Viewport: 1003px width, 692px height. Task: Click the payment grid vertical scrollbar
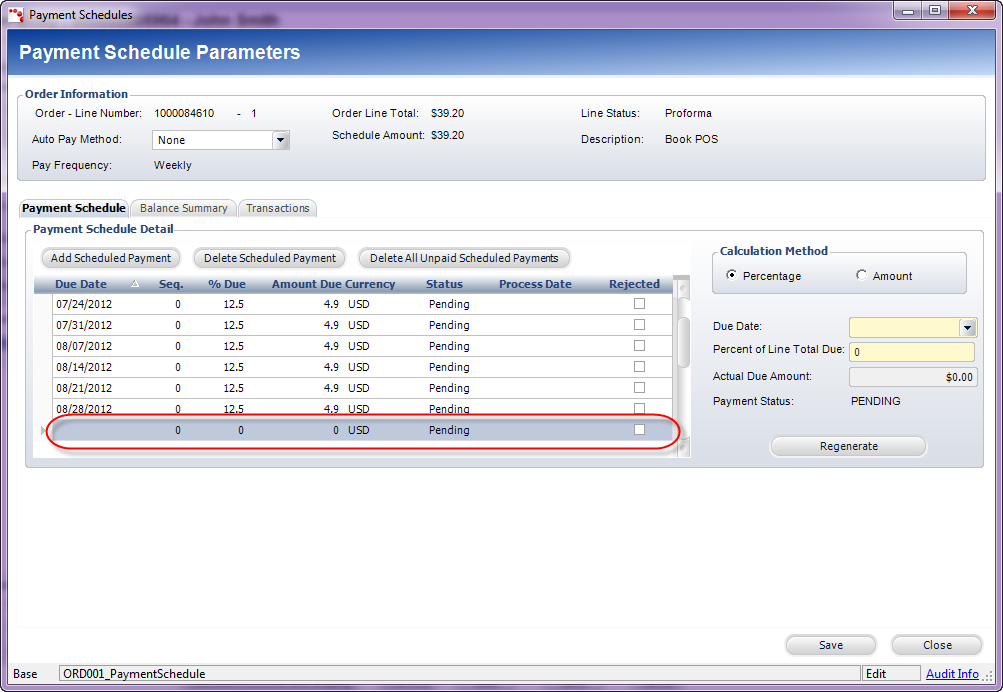coord(684,340)
